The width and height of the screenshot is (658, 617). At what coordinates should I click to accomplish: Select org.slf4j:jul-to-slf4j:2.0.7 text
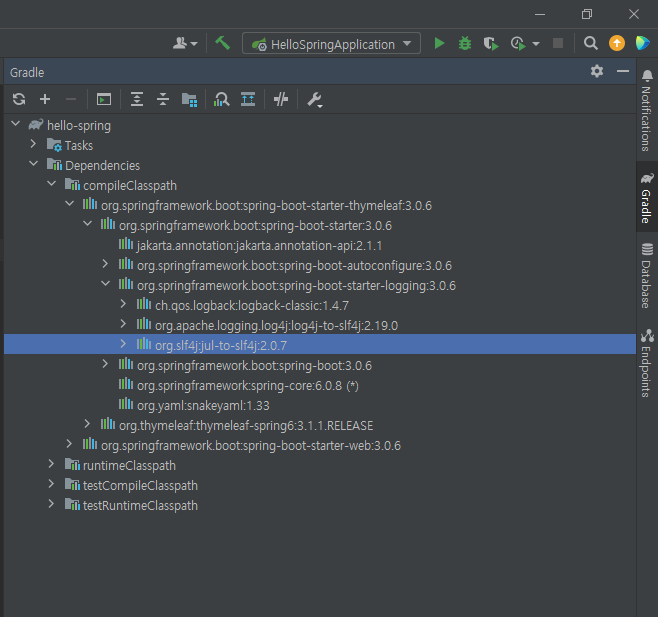(221, 345)
